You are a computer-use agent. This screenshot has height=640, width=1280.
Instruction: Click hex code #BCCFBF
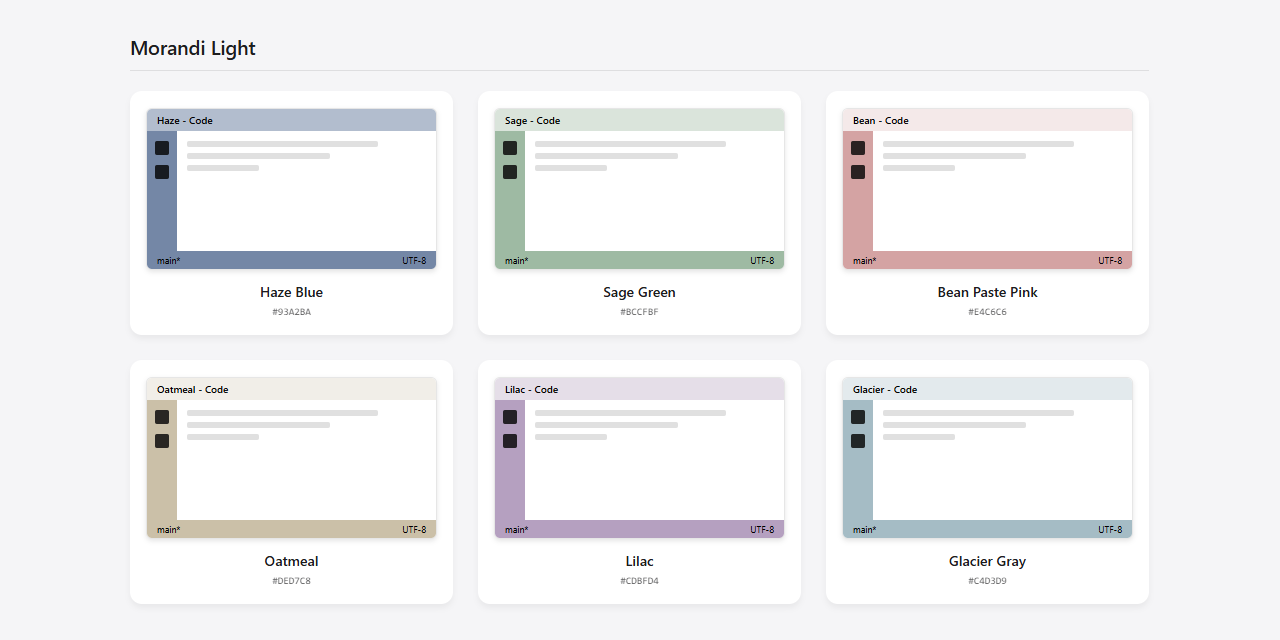click(x=639, y=312)
